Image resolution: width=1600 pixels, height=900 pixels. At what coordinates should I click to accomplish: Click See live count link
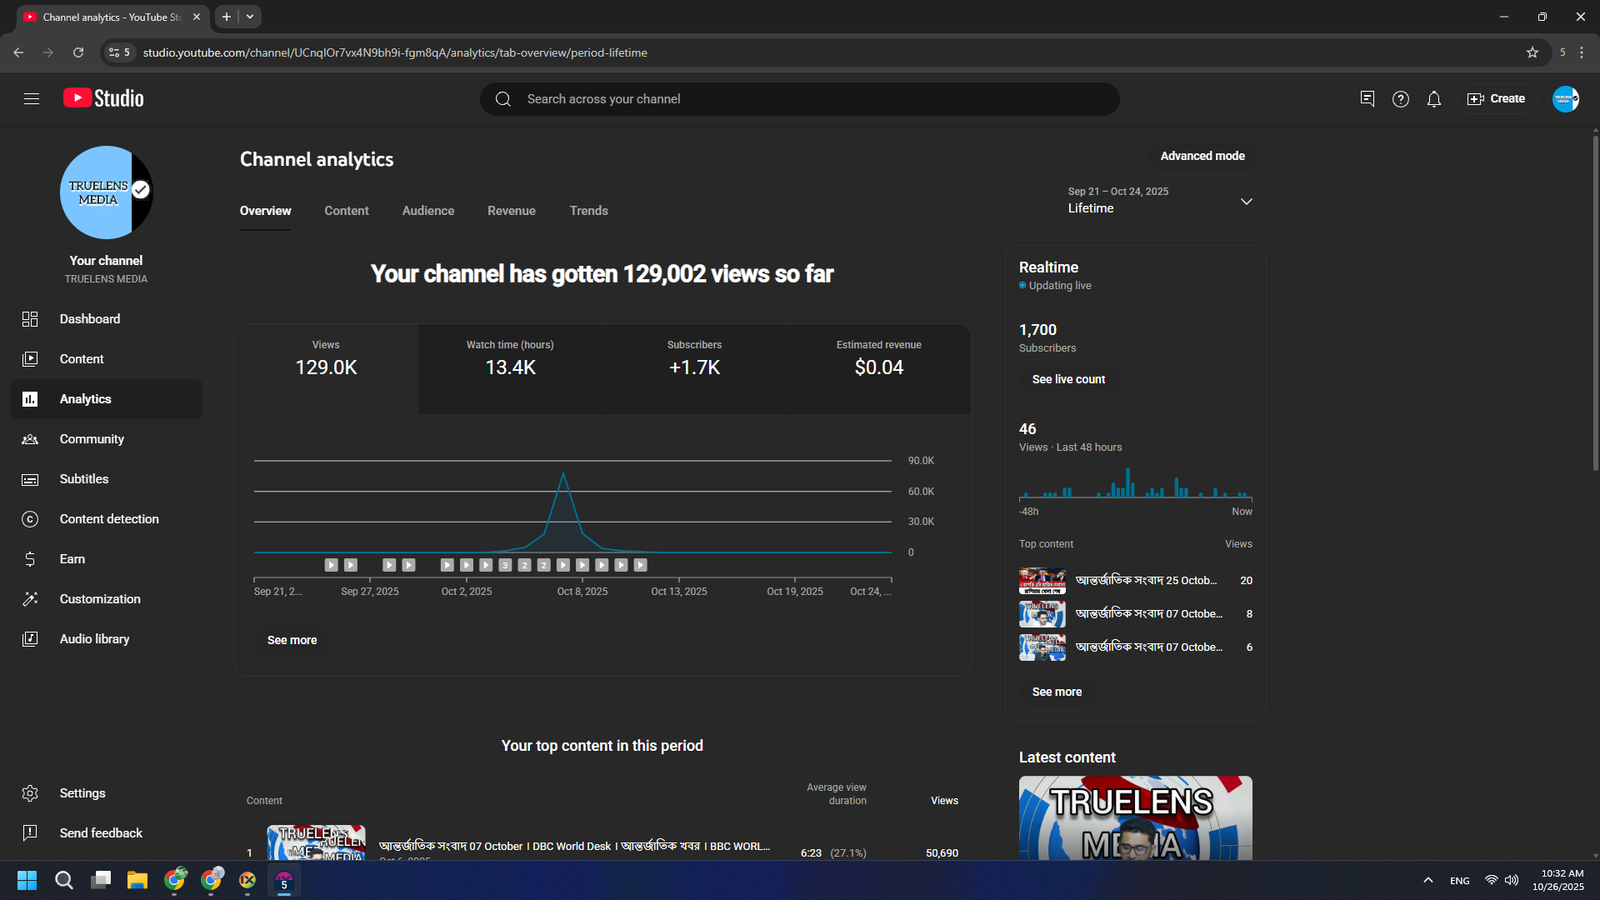1068,380
